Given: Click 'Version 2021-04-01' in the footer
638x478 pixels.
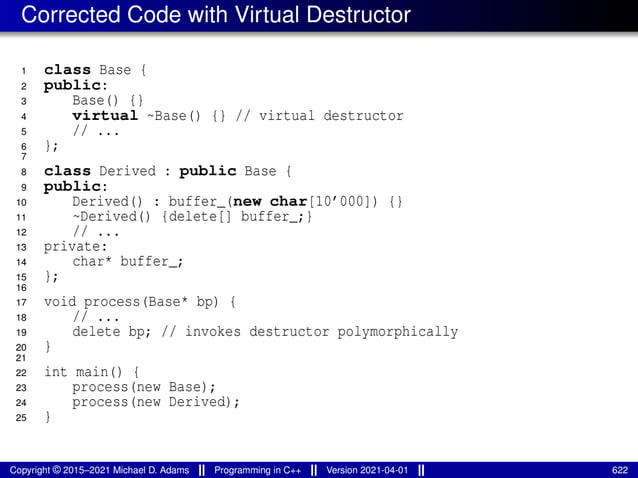Looking at the screenshot, I should (x=367, y=470).
